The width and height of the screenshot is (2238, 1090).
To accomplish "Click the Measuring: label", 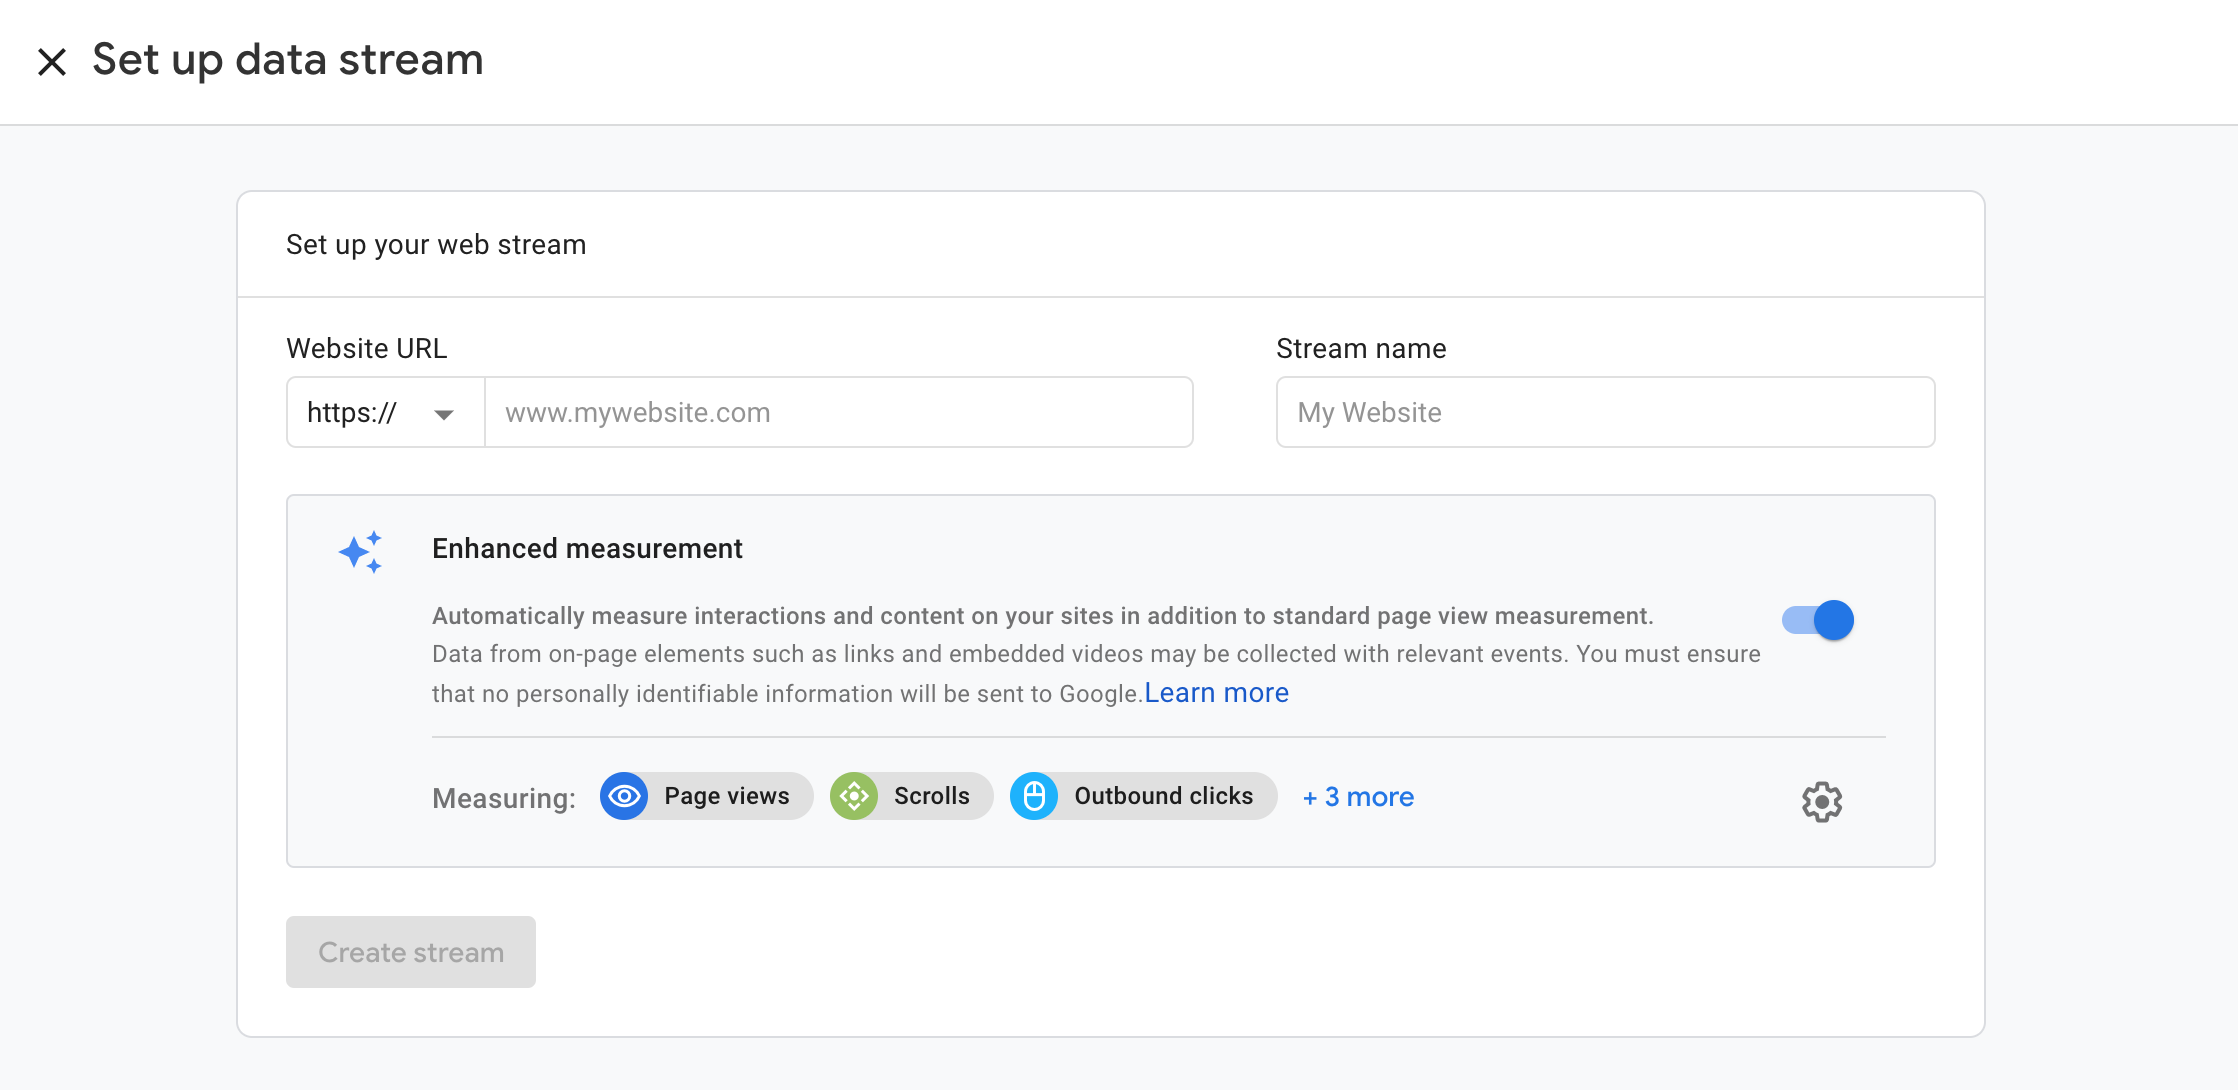I will point(504,798).
